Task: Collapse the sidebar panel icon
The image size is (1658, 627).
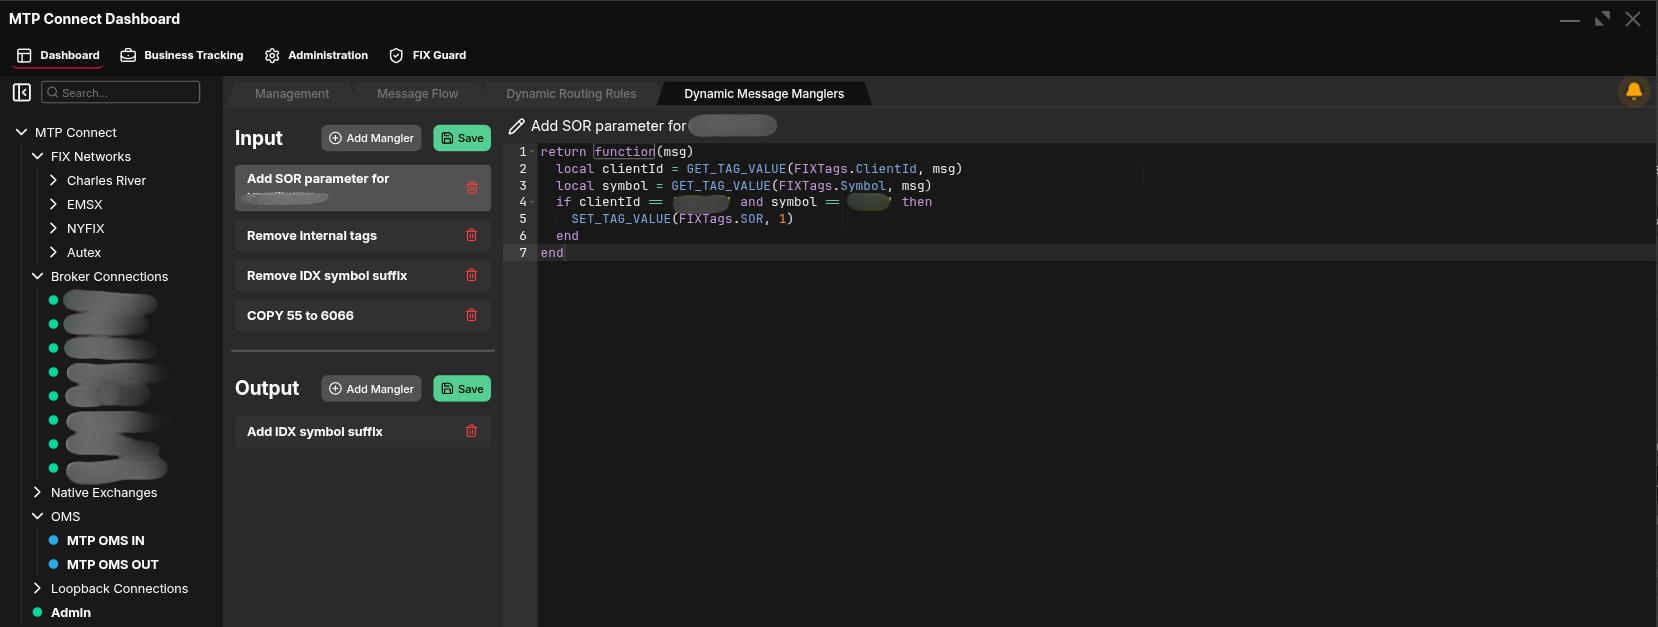Action: pos(21,93)
